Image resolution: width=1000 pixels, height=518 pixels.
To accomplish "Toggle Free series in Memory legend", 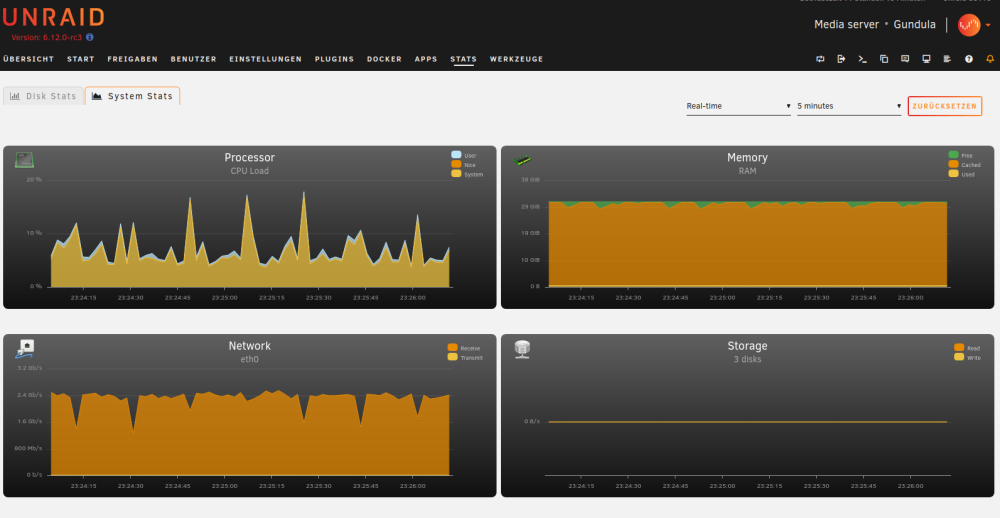I will click(961, 156).
